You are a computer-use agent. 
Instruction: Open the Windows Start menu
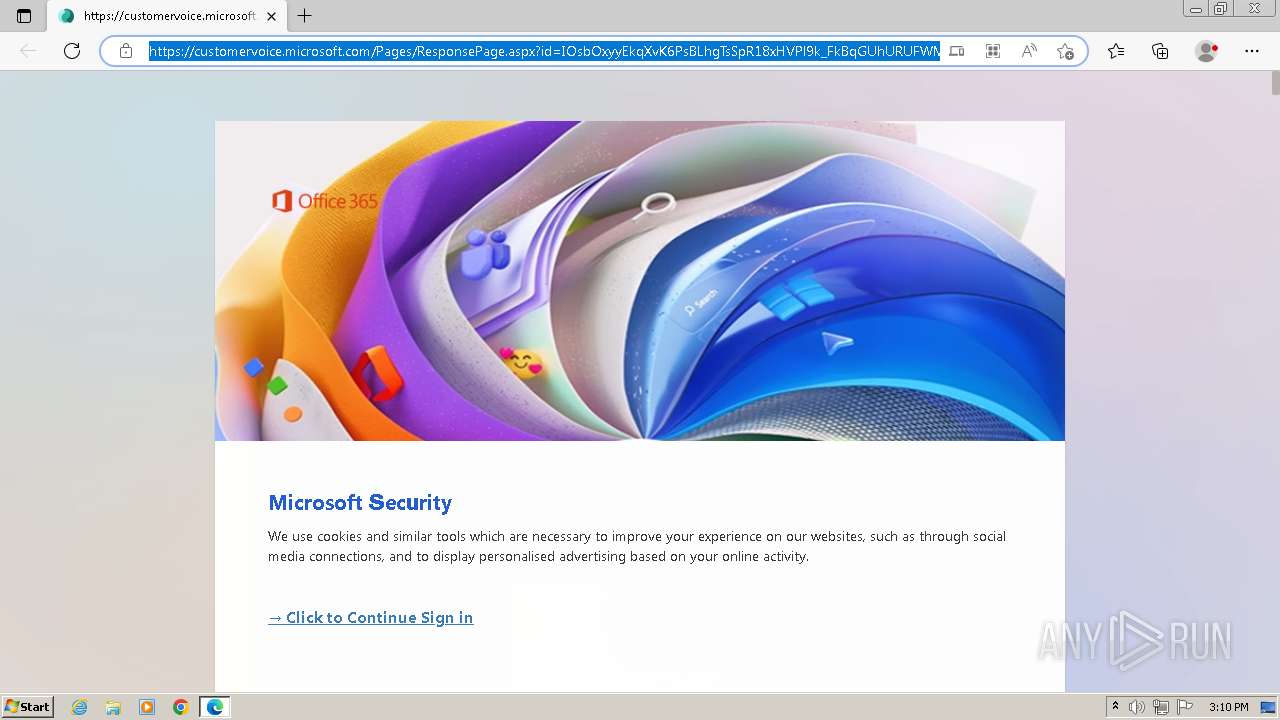click(x=27, y=707)
